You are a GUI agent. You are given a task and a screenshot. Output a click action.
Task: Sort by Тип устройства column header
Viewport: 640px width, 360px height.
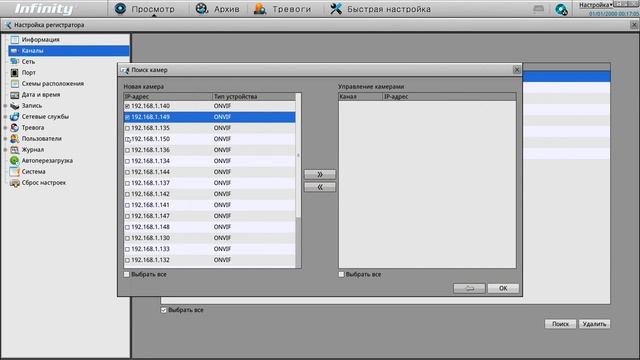[253, 97]
